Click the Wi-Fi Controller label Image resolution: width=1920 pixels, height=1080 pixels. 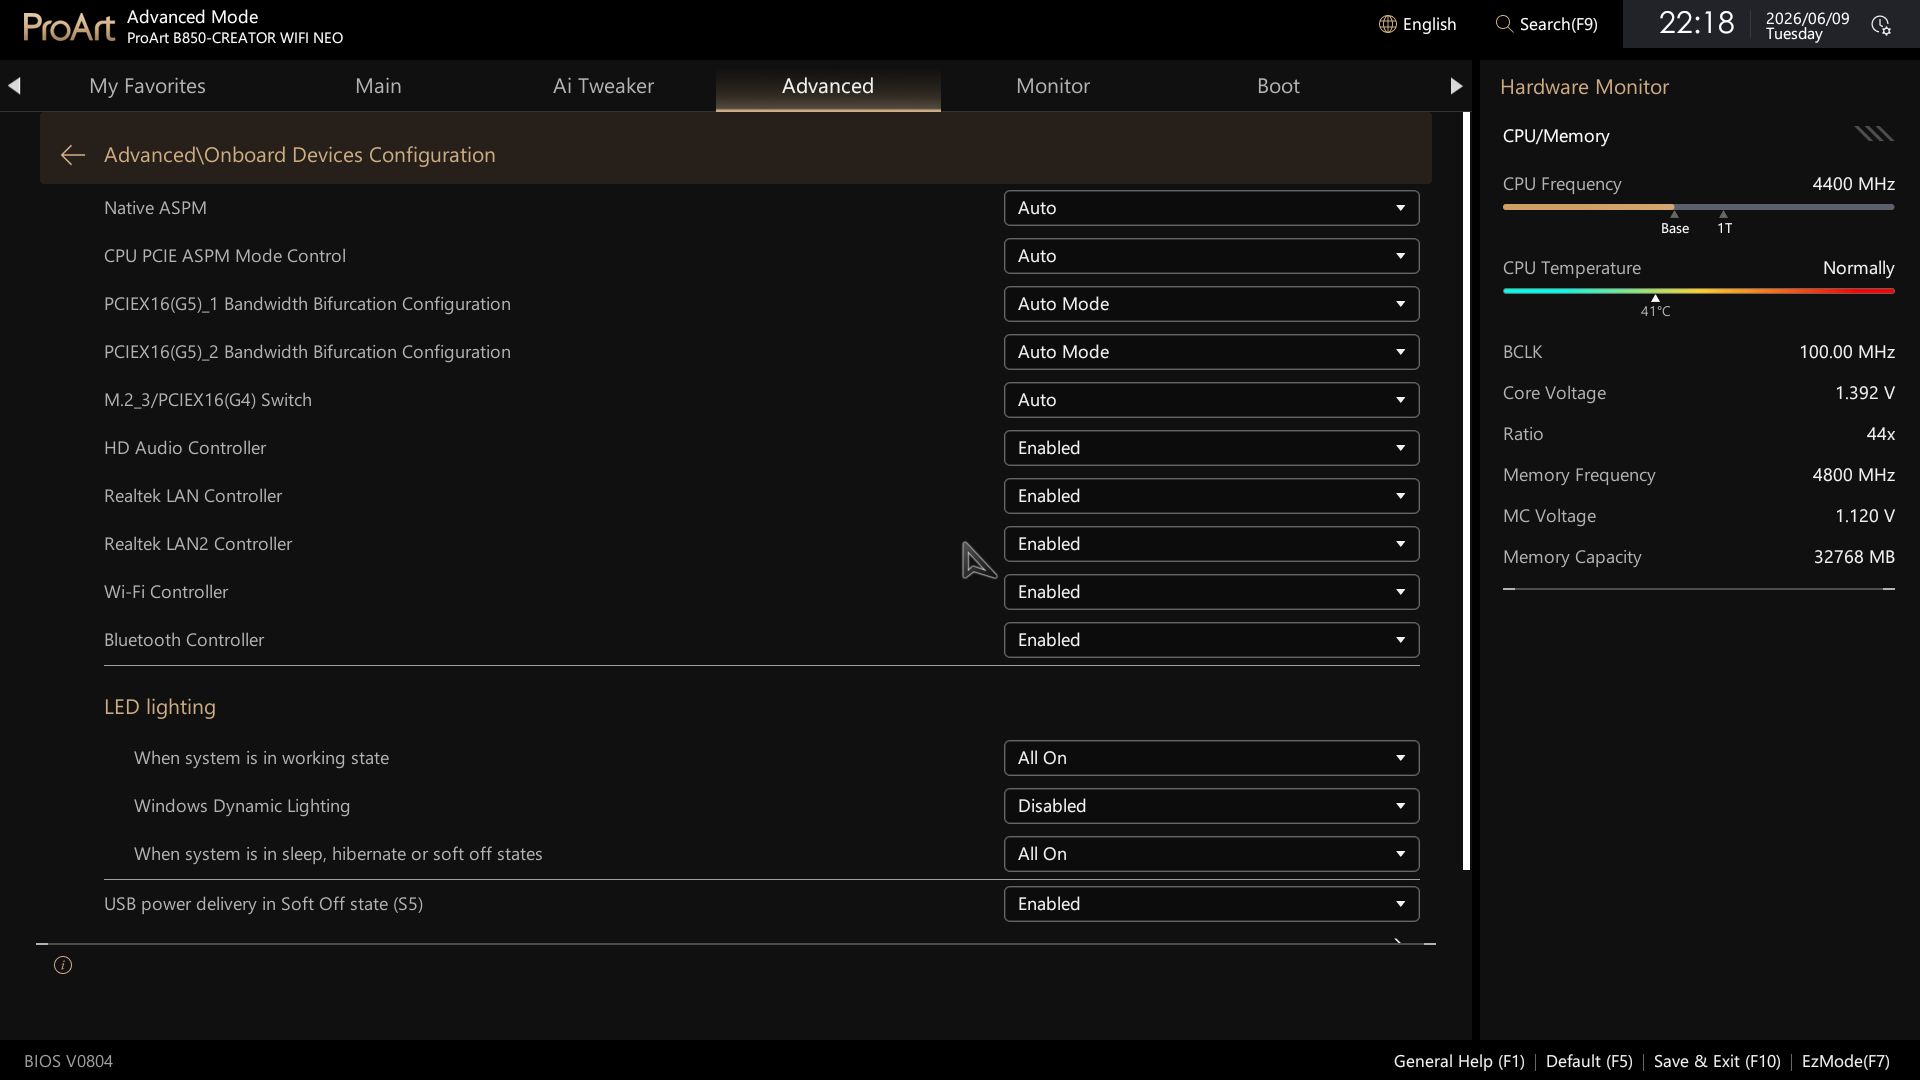pos(166,592)
